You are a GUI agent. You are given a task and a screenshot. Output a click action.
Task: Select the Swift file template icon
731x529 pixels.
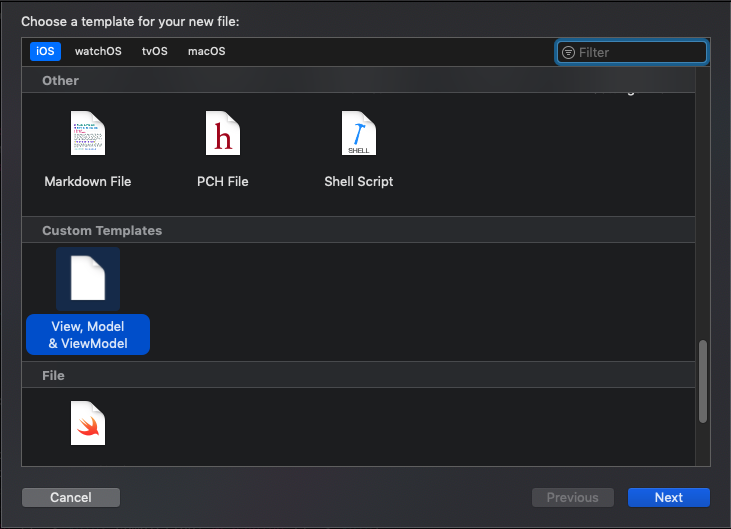coord(88,423)
